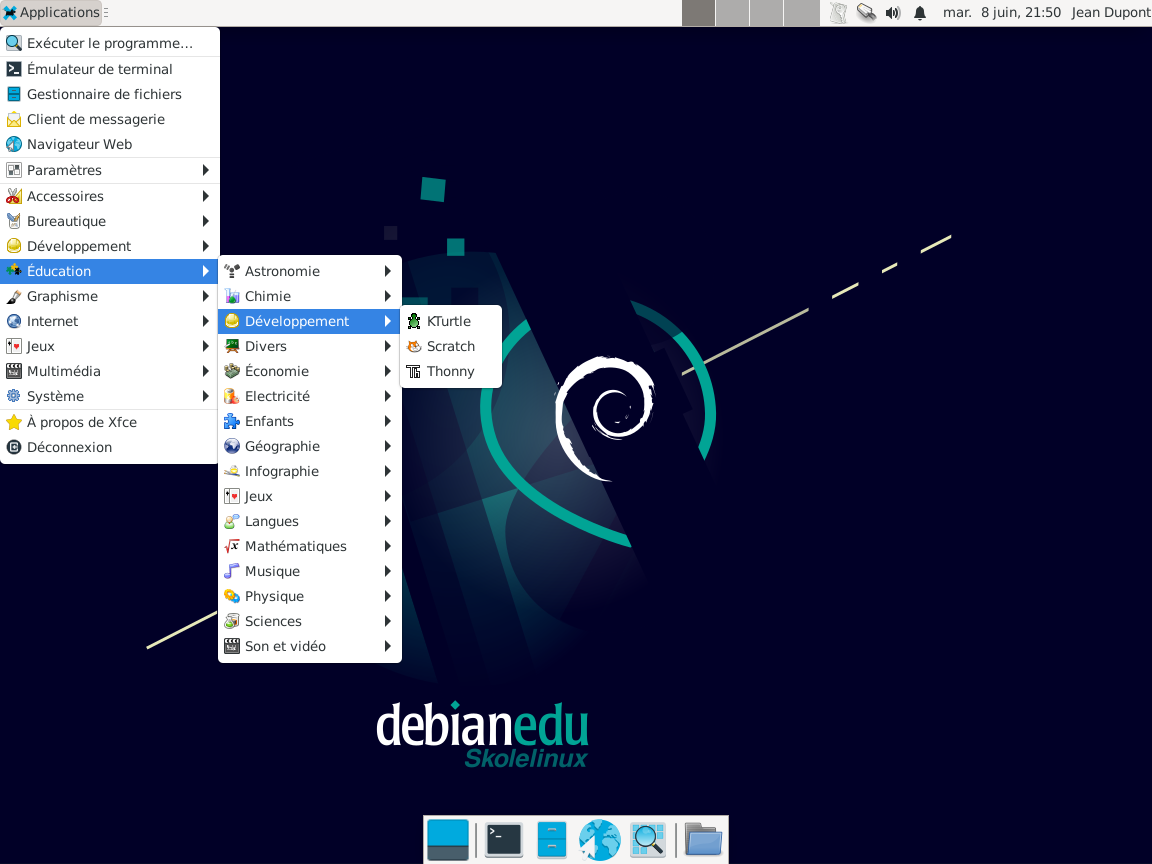Click the web browser globe icon in the dock
This screenshot has height=864, width=1152.
599,840
